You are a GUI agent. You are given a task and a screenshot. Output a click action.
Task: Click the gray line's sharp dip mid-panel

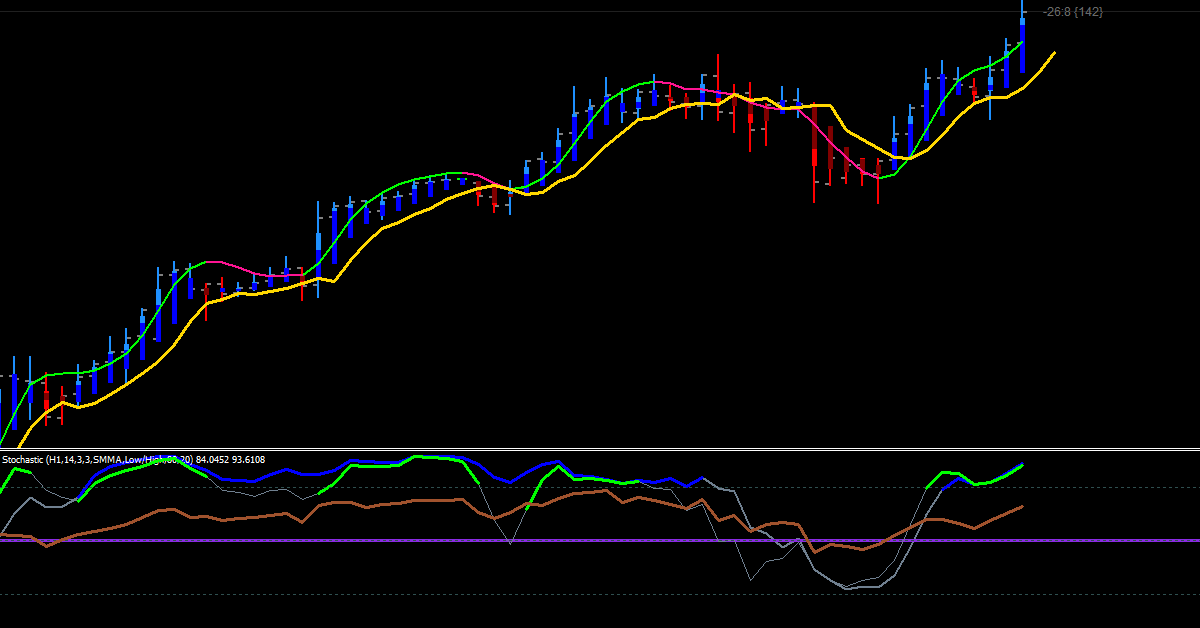click(x=511, y=544)
